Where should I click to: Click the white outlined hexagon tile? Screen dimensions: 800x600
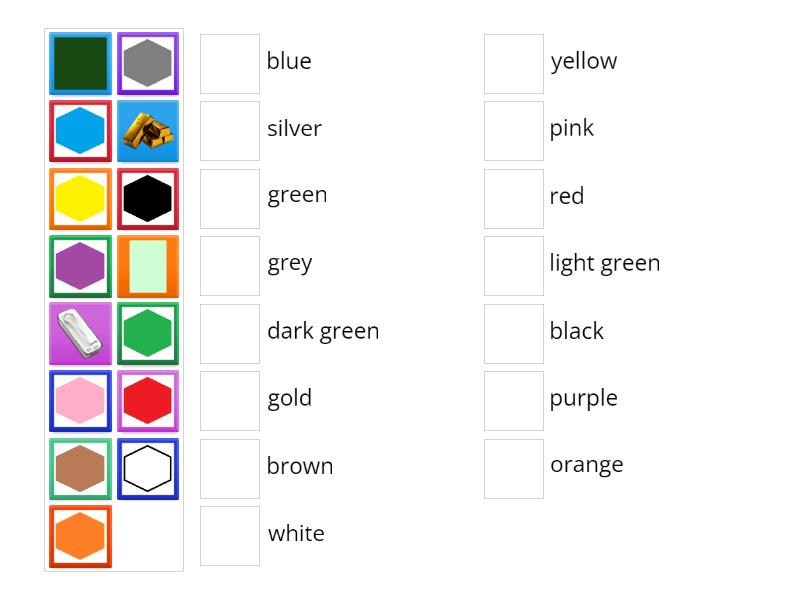tap(148, 468)
